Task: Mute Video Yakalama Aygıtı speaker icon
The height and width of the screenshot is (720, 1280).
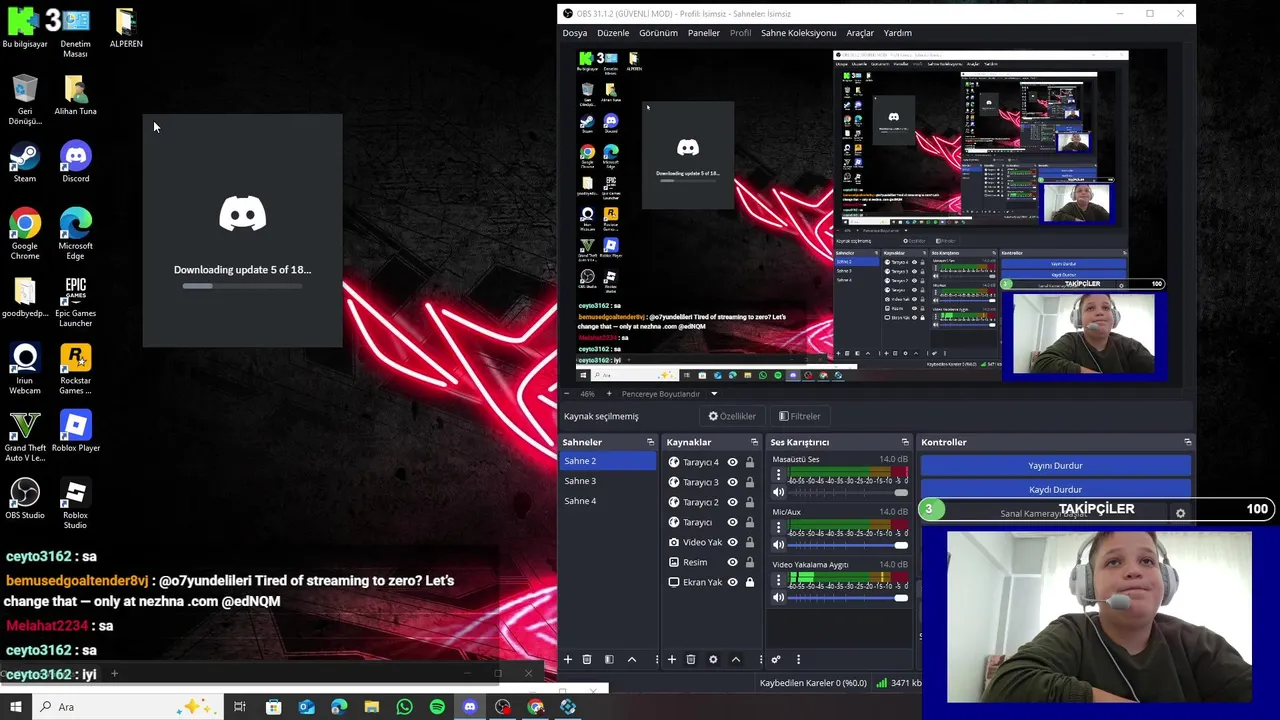Action: [779, 598]
